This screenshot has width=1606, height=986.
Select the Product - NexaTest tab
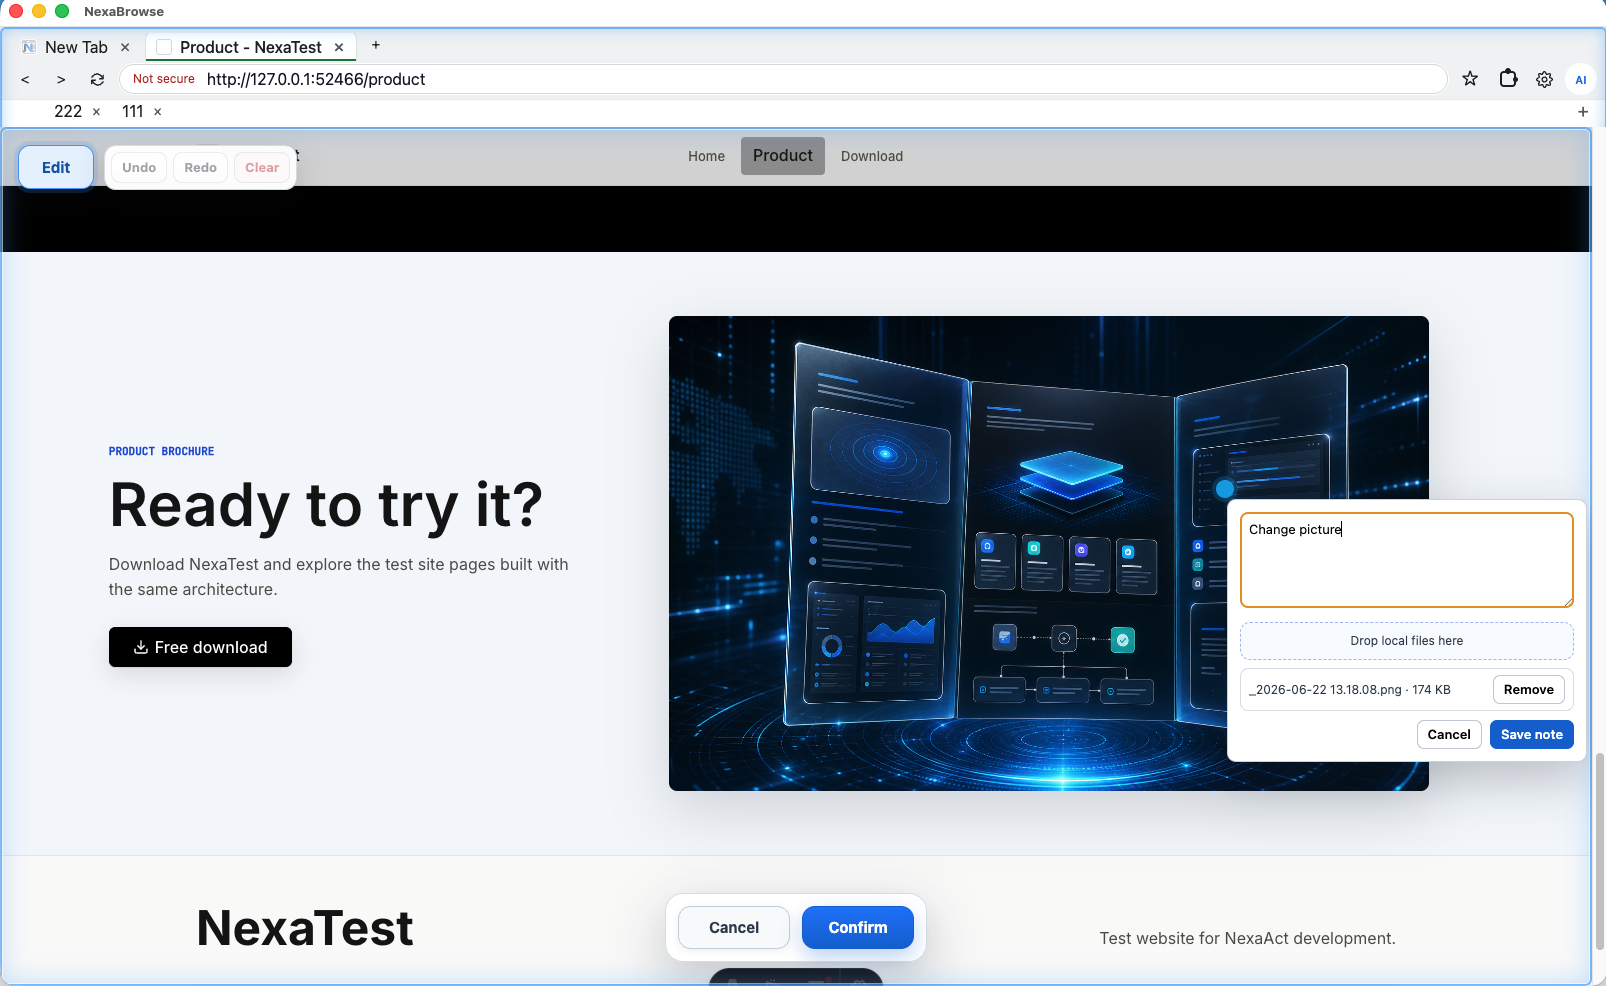tap(250, 47)
